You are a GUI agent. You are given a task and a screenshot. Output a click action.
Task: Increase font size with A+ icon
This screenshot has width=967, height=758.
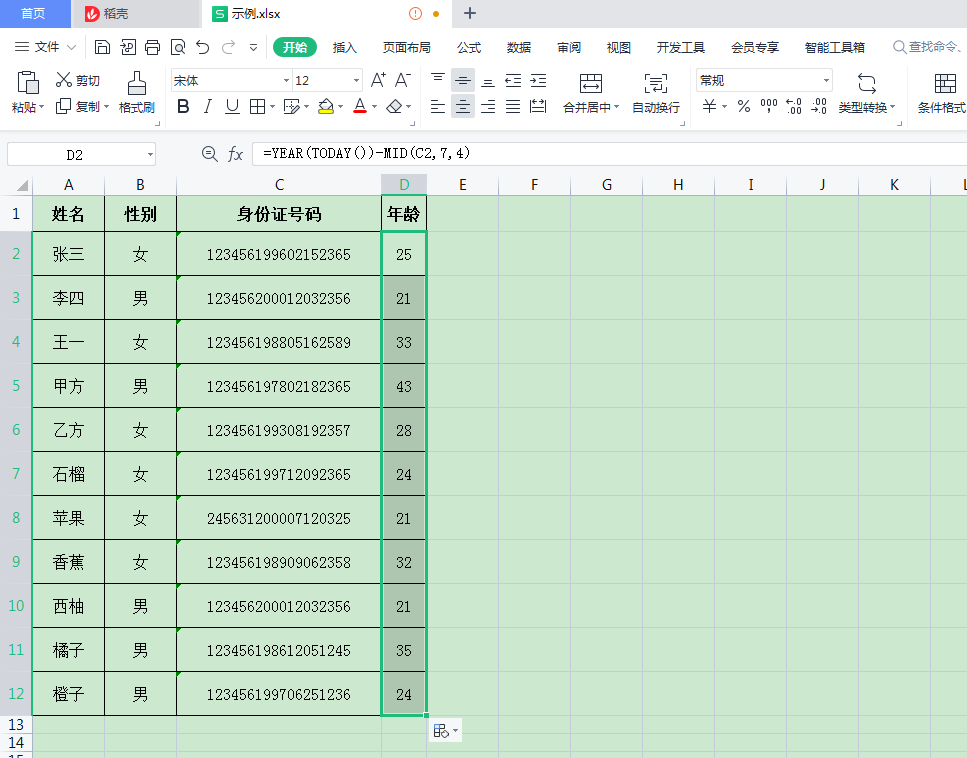pyautogui.click(x=378, y=80)
